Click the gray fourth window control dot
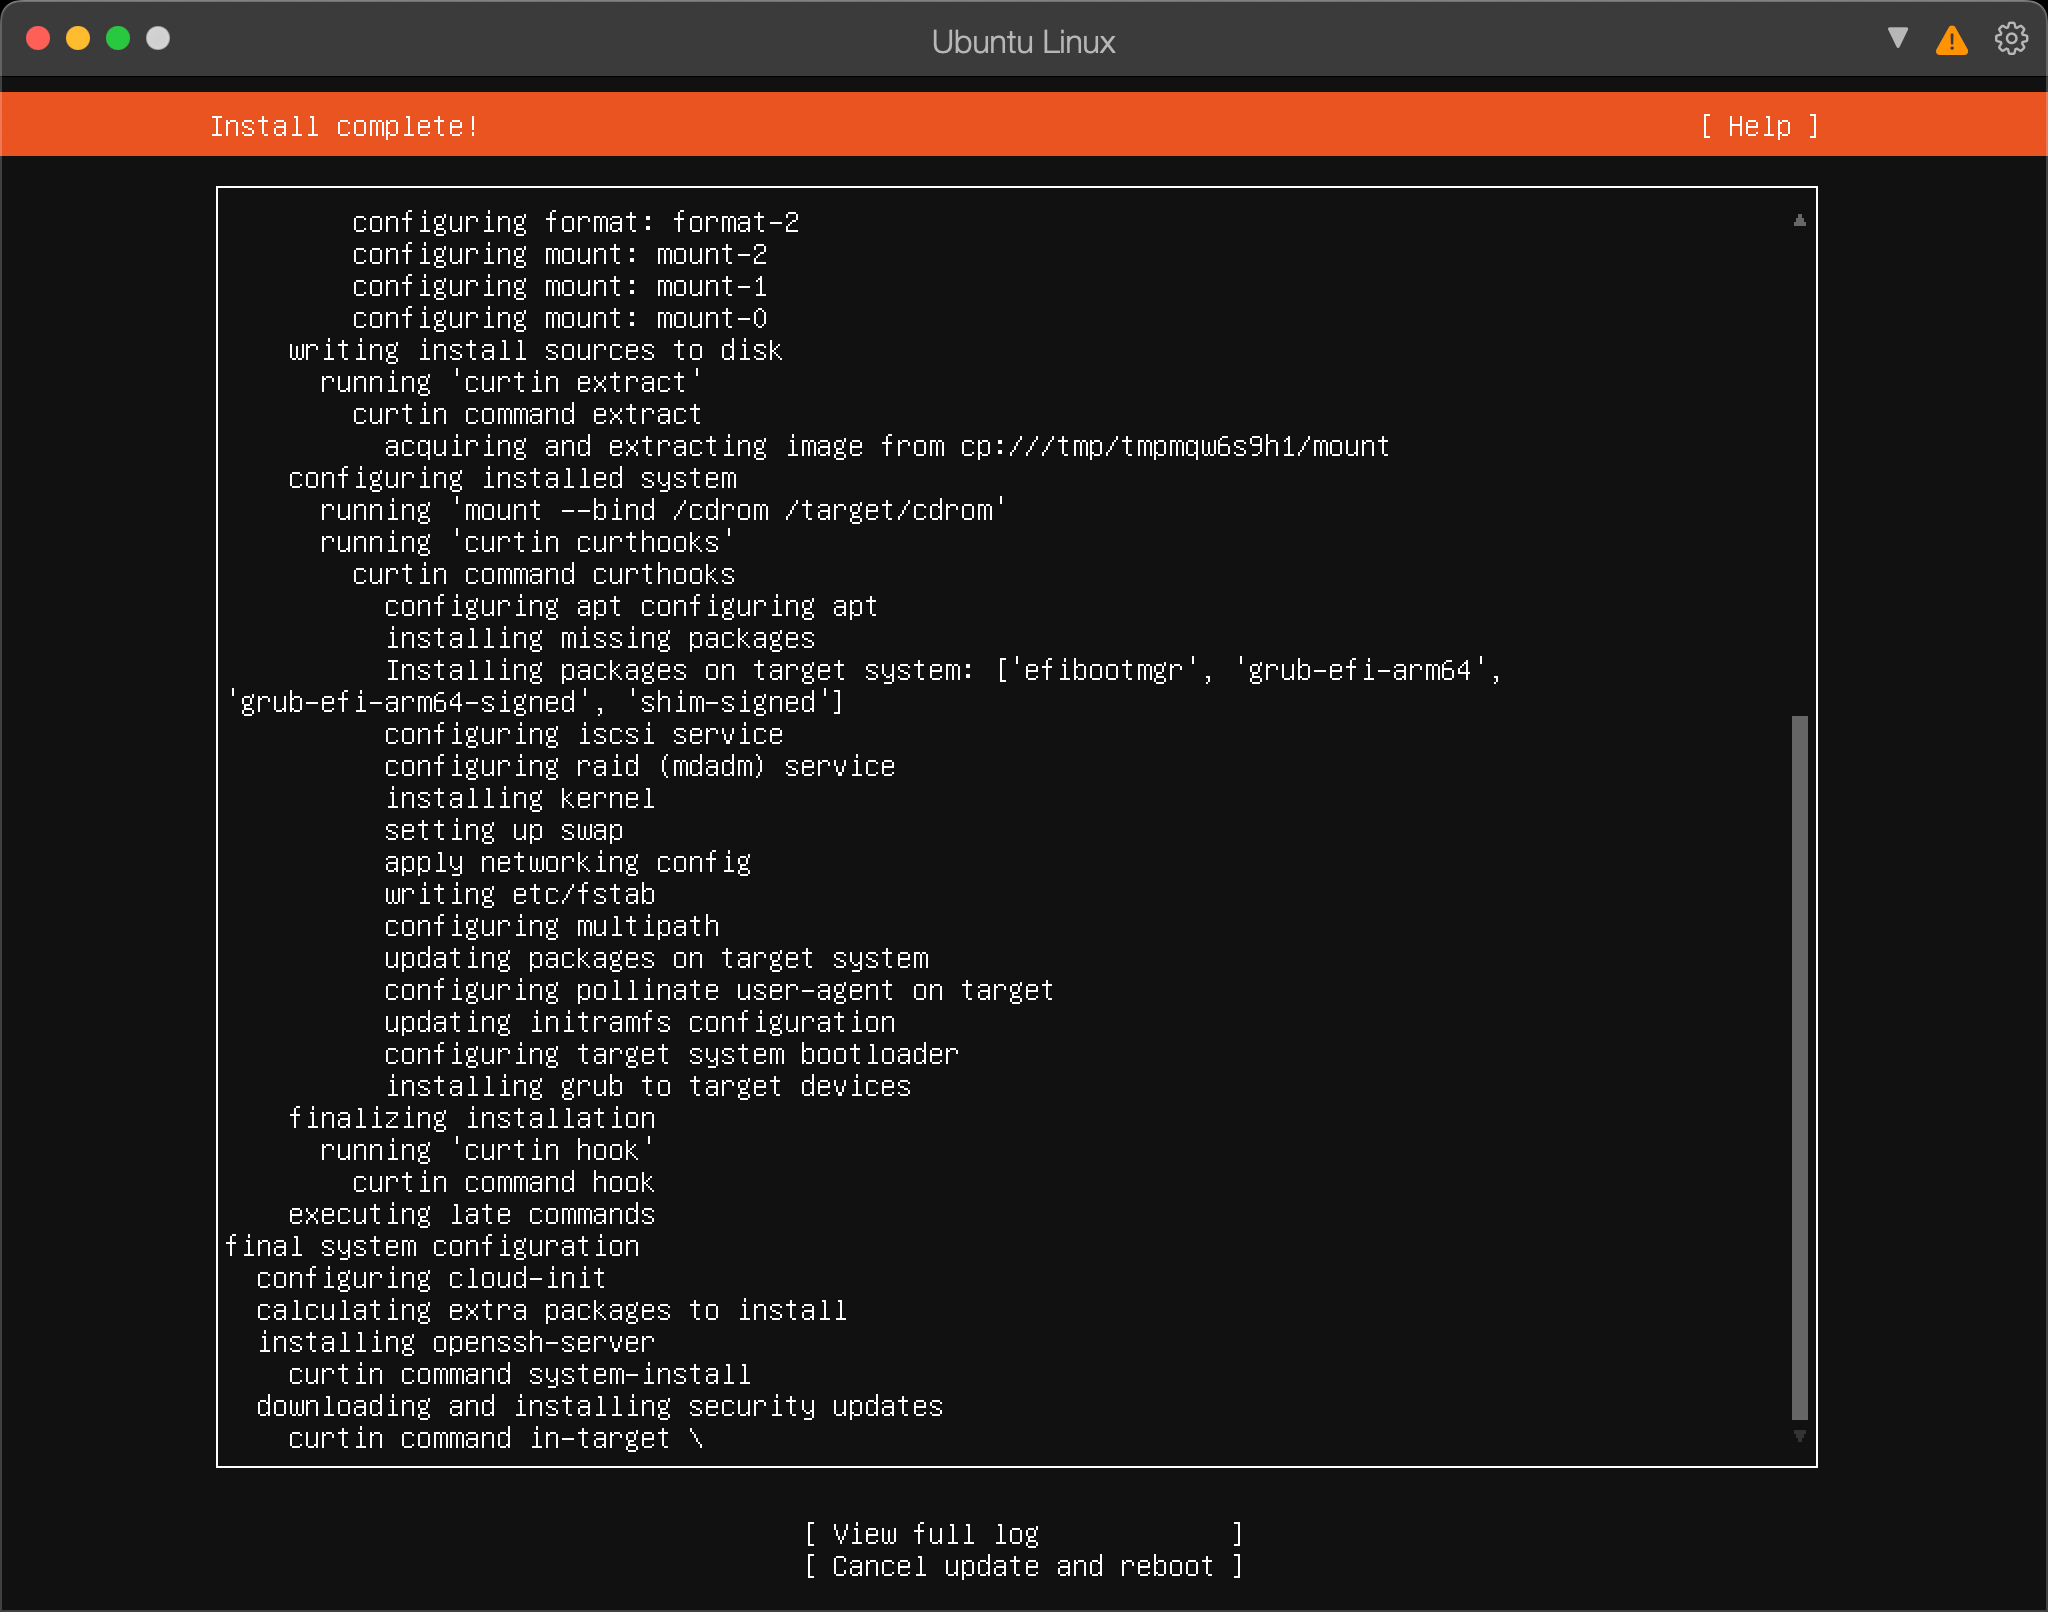 coord(158,38)
